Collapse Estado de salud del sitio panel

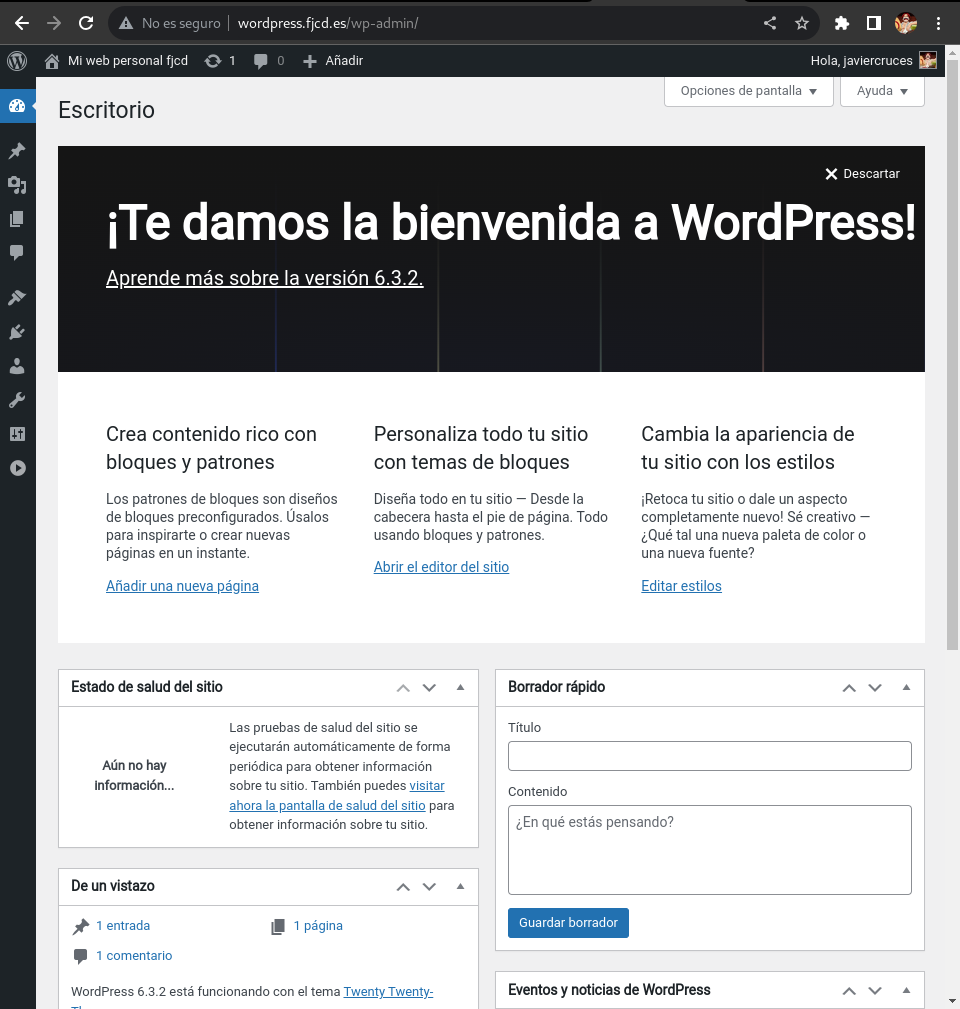pyautogui.click(x=461, y=687)
